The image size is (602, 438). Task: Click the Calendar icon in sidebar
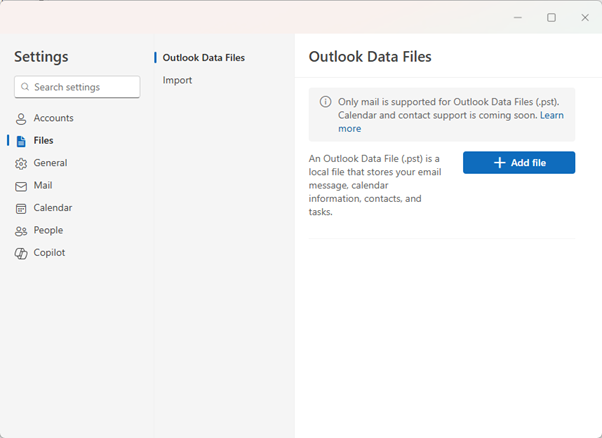21,208
